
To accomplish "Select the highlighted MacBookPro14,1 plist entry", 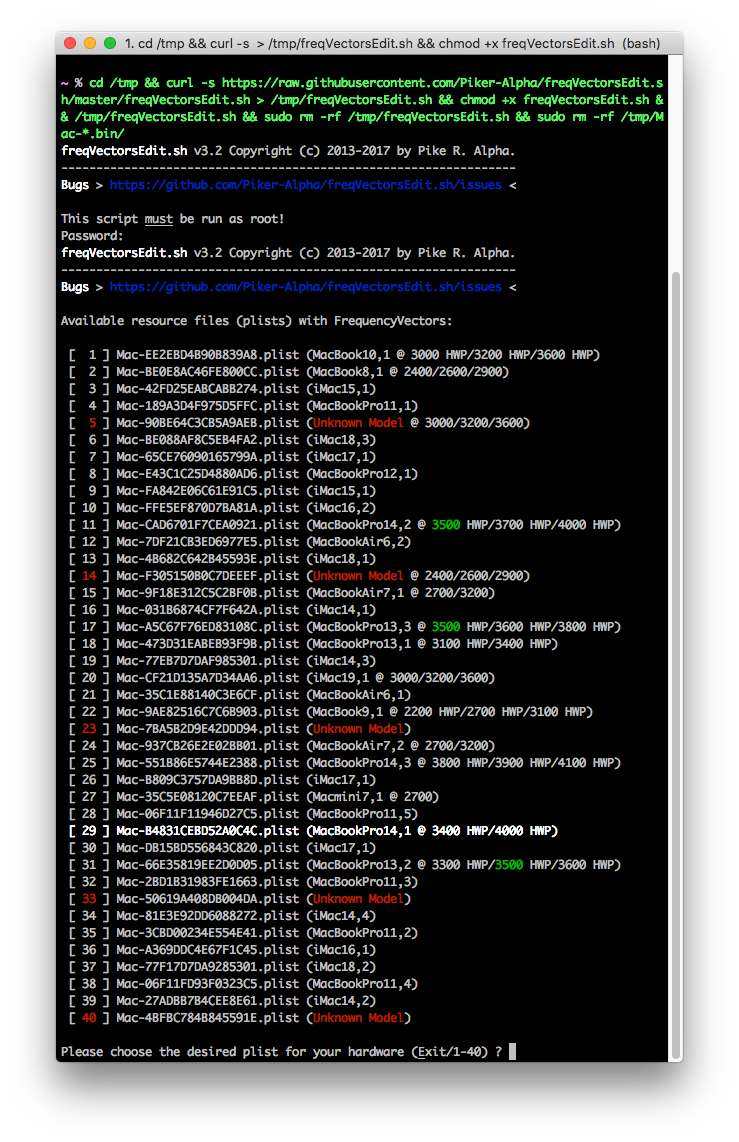I will click(313, 831).
